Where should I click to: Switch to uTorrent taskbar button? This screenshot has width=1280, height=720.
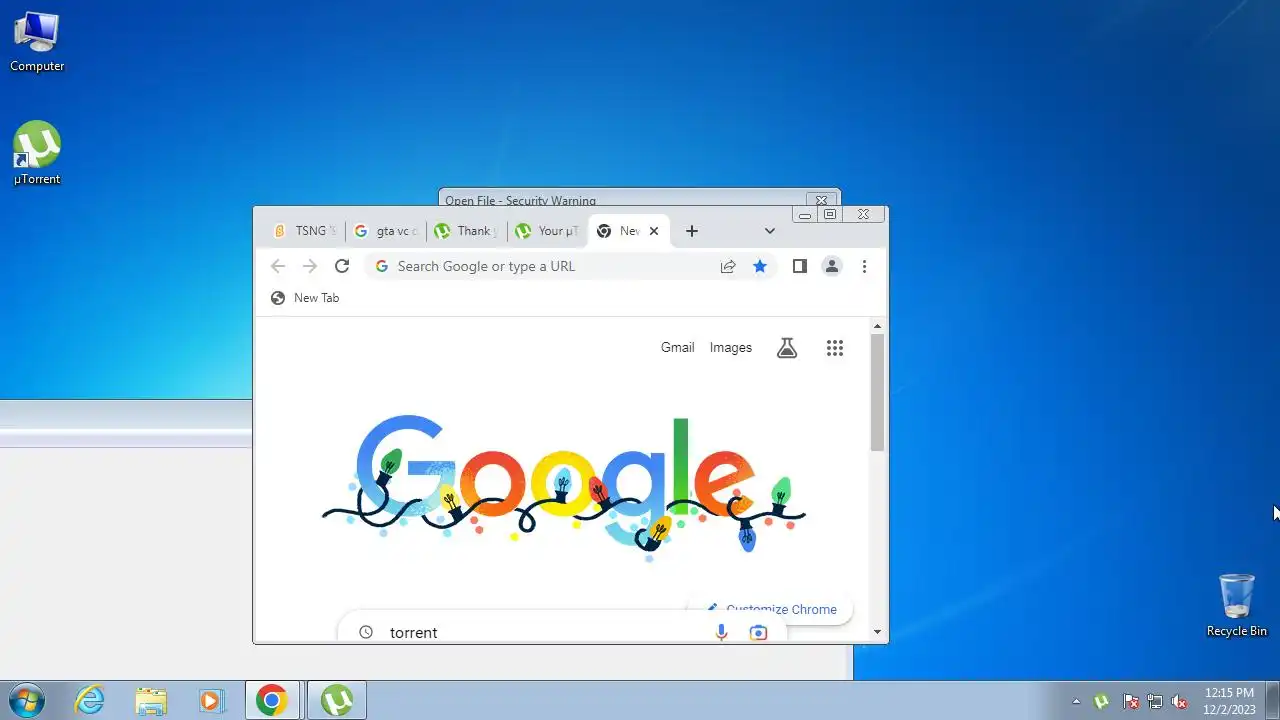[337, 700]
